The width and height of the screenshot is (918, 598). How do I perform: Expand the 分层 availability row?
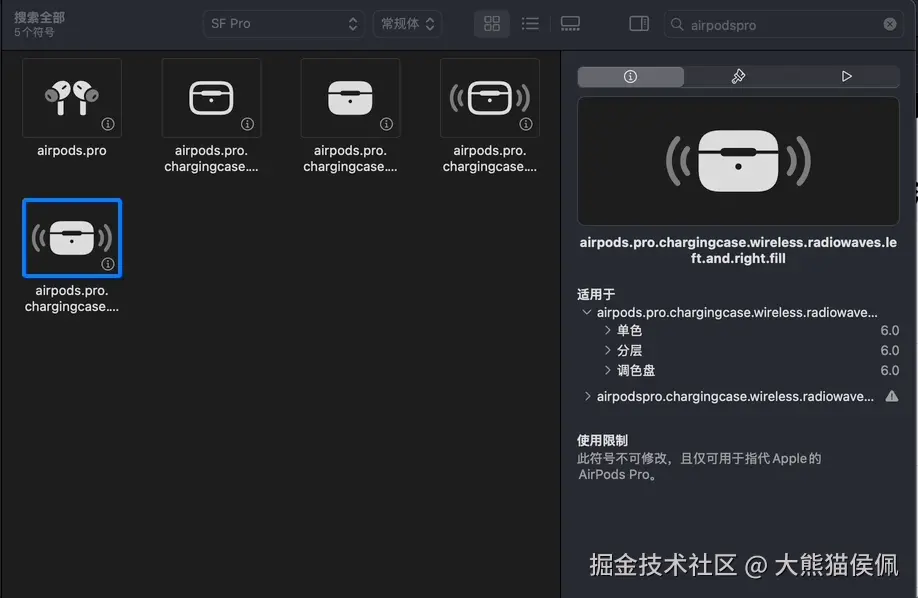(608, 350)
